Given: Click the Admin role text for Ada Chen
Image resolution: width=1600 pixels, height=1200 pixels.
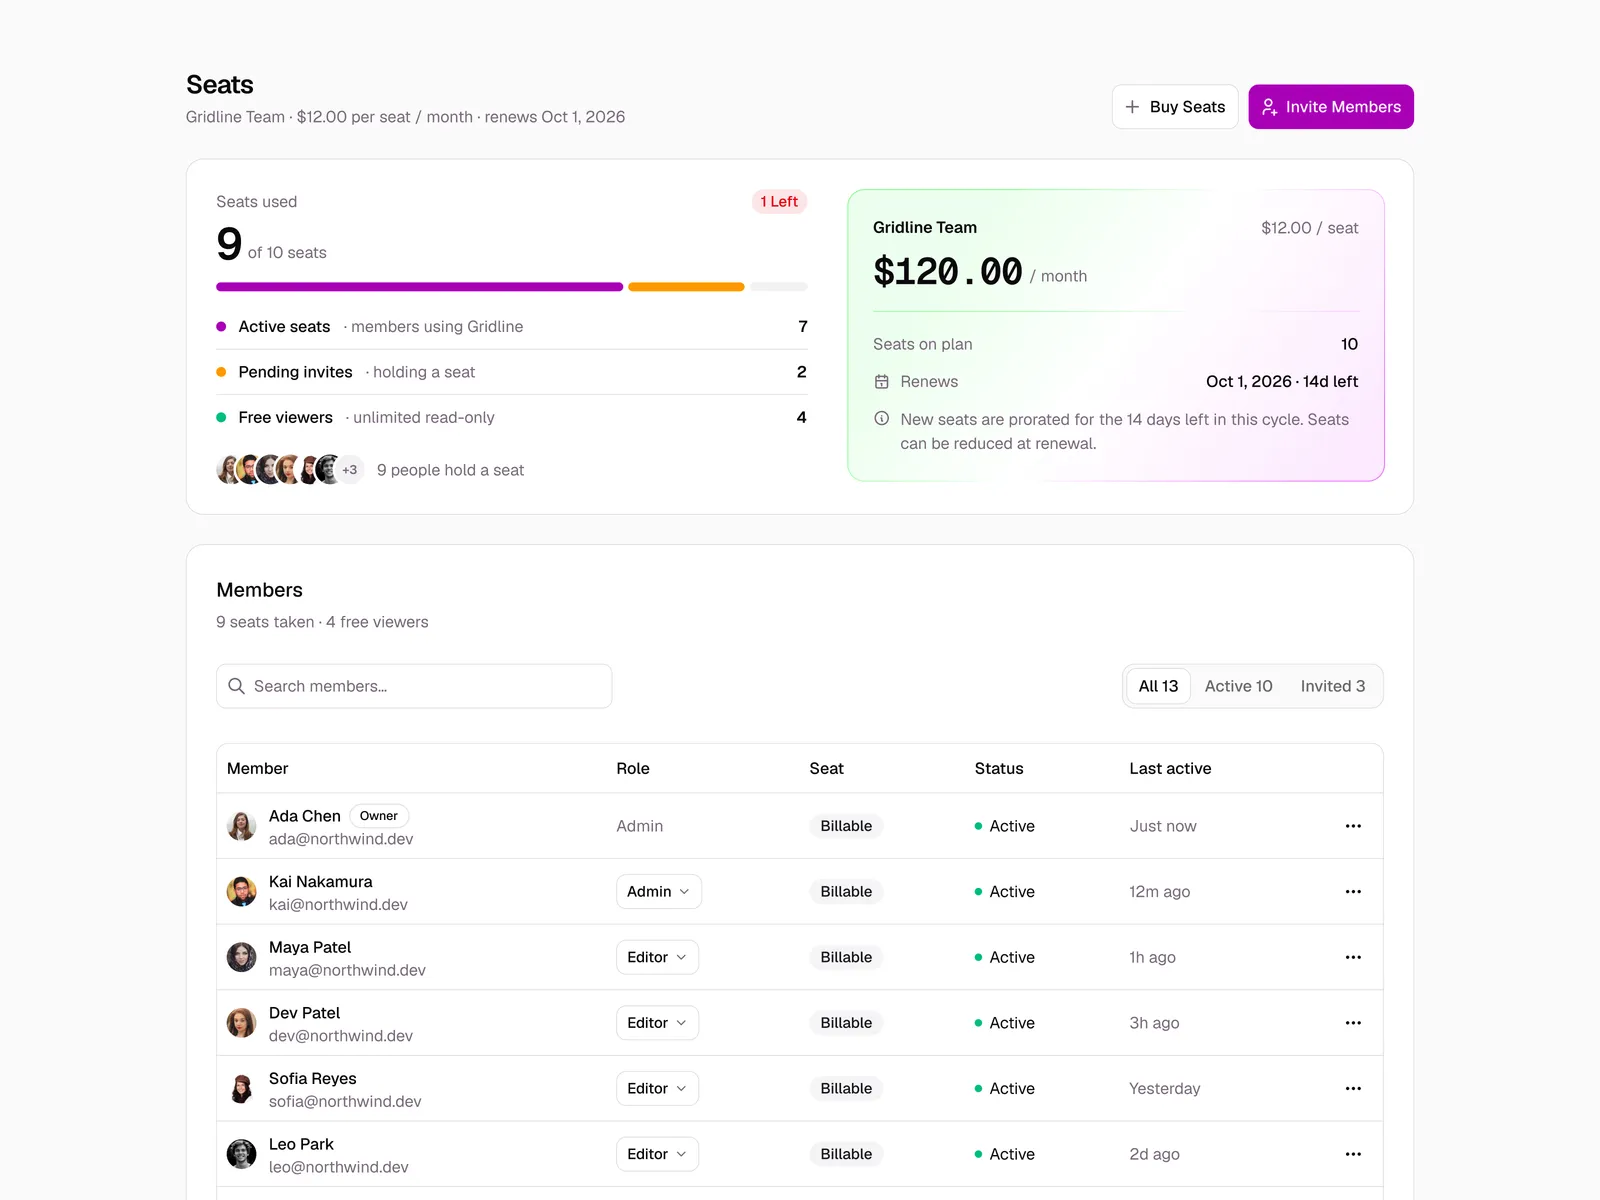Looking at the screenshot, I should [640, 826].
